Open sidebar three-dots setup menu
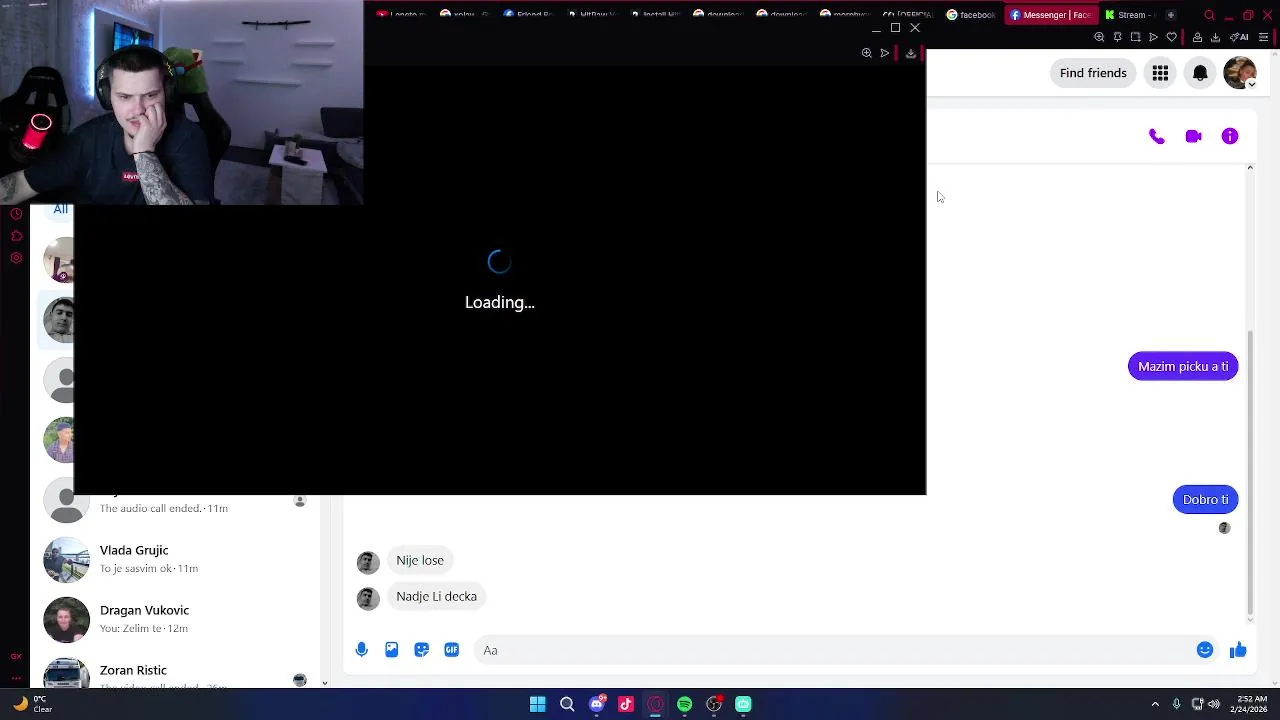Screen dimensions: 1280x720 click(16, 679)
